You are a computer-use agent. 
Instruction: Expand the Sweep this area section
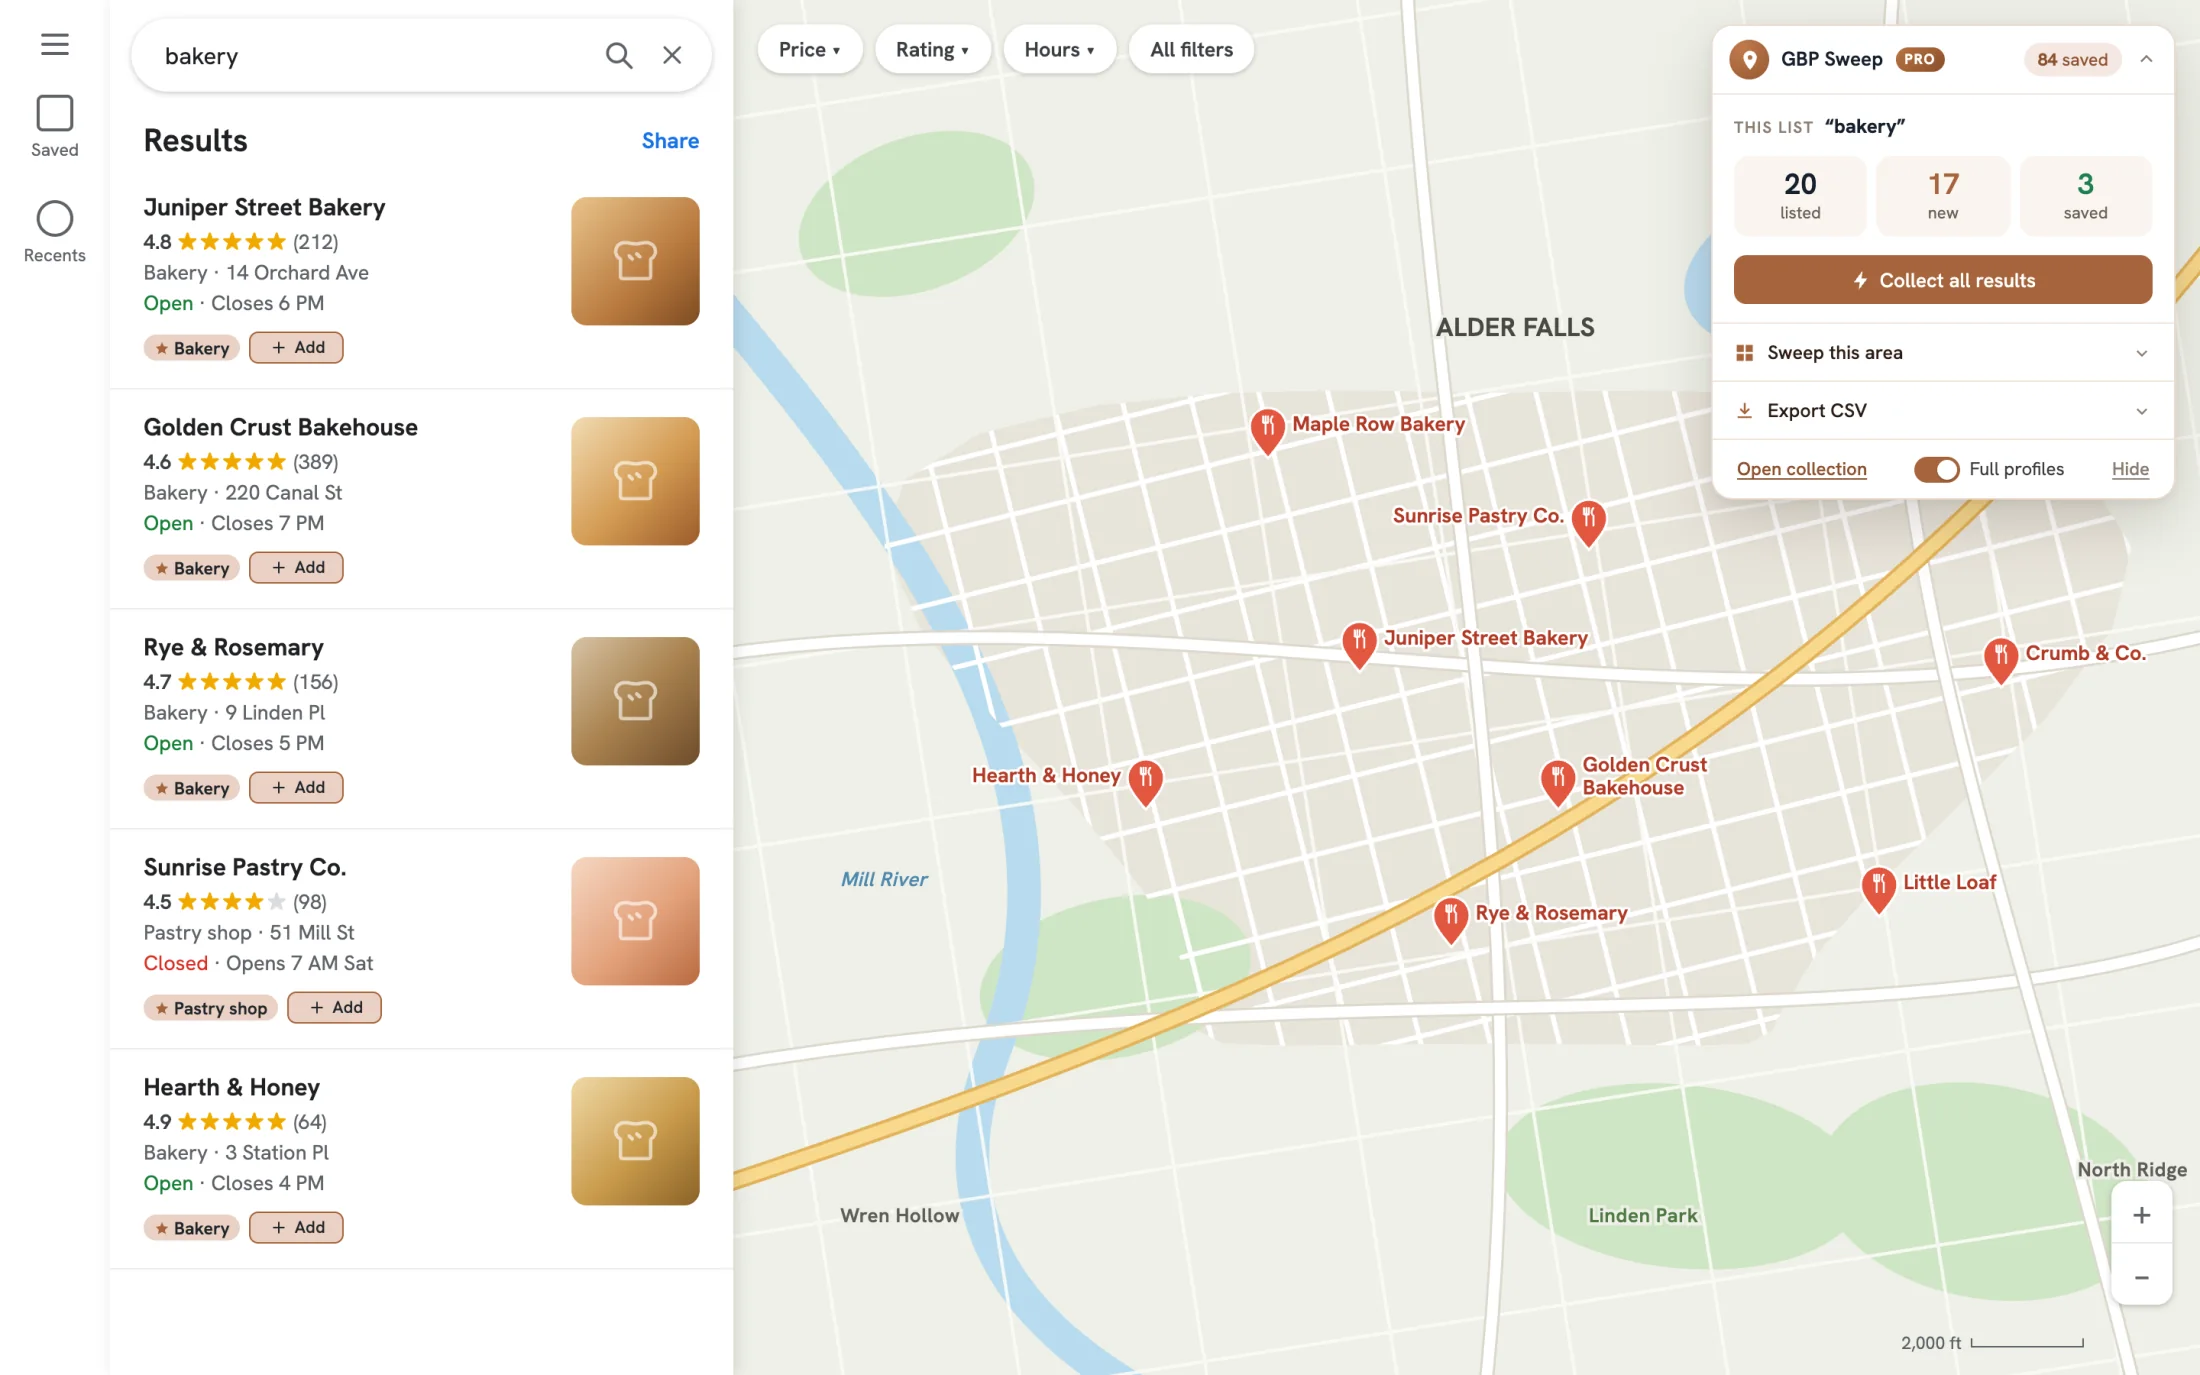(x=1942, y=353)
